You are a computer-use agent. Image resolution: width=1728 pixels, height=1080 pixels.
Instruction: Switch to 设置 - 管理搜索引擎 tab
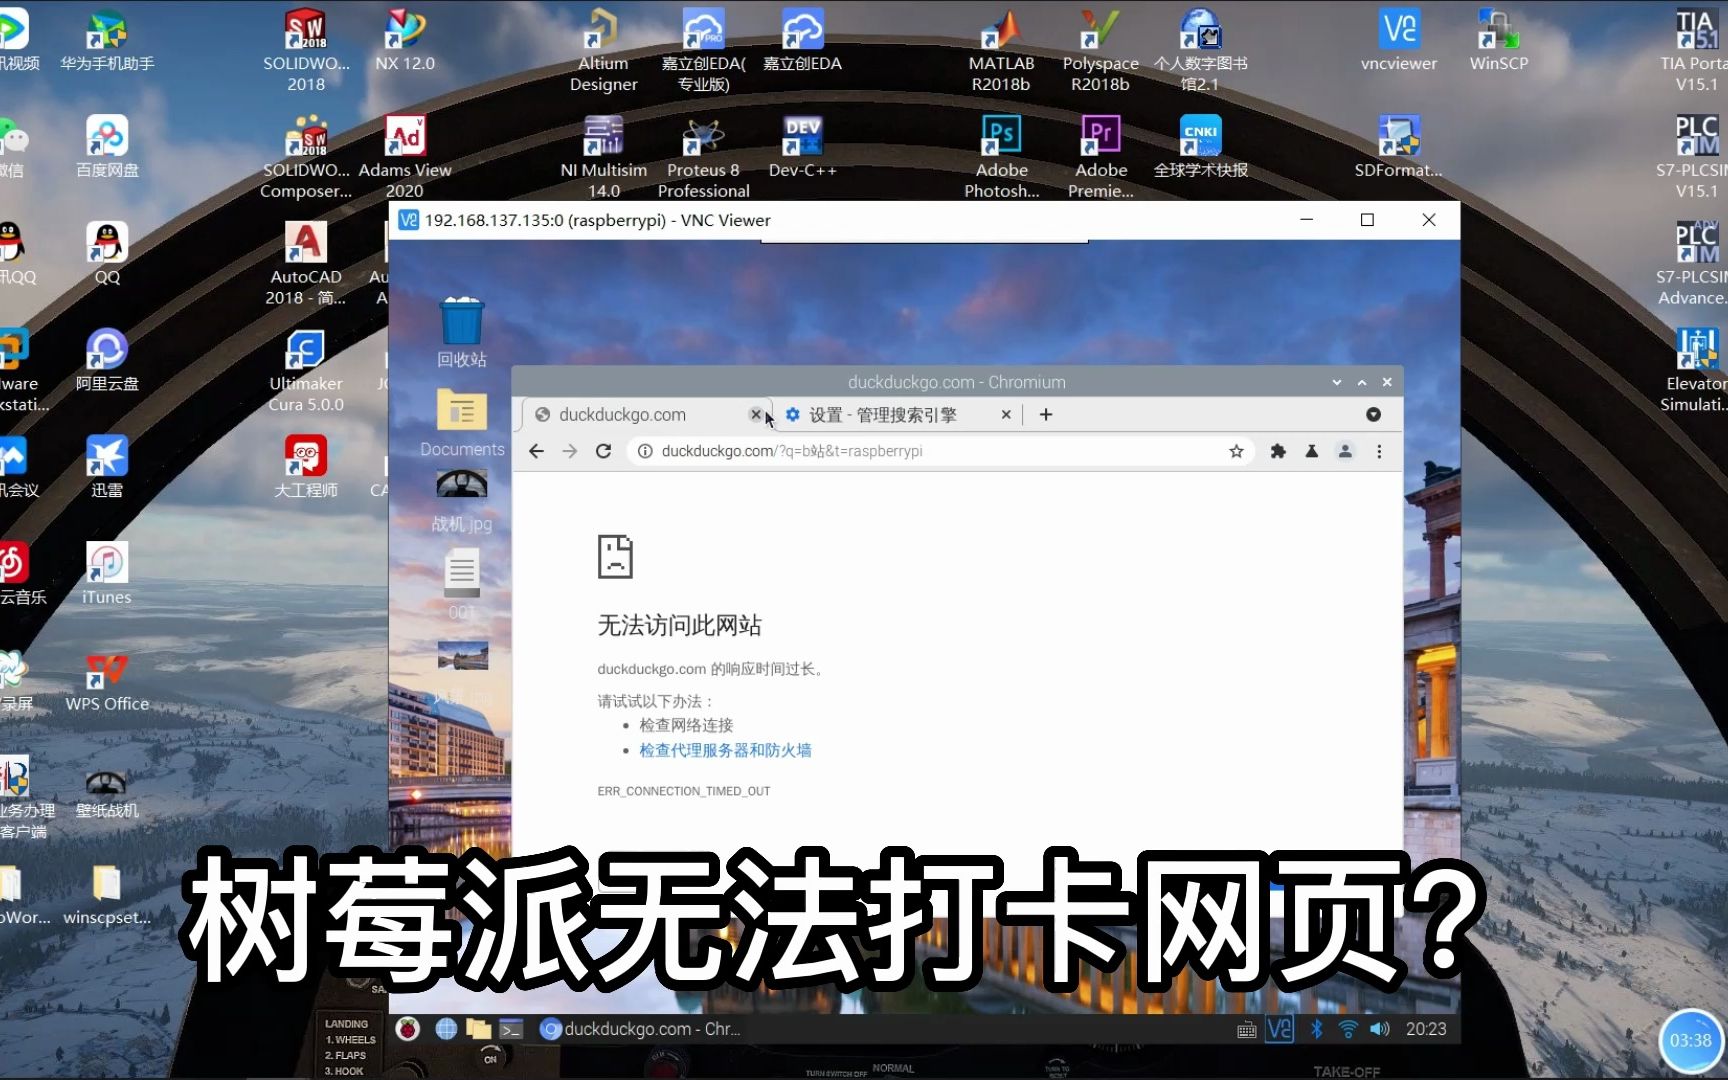point(883,414)
